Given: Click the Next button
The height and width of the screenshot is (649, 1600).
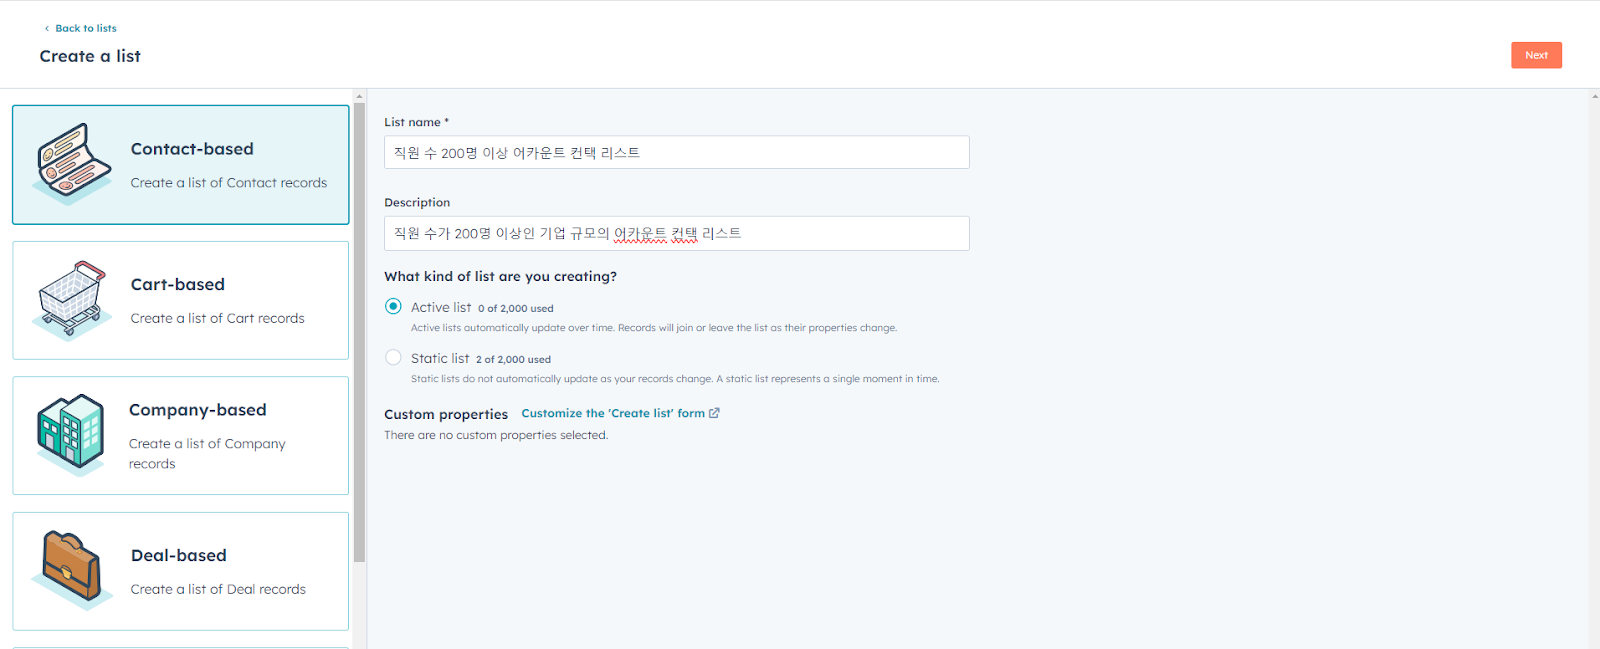Looking at the screenshot, I should (1536, 55).
